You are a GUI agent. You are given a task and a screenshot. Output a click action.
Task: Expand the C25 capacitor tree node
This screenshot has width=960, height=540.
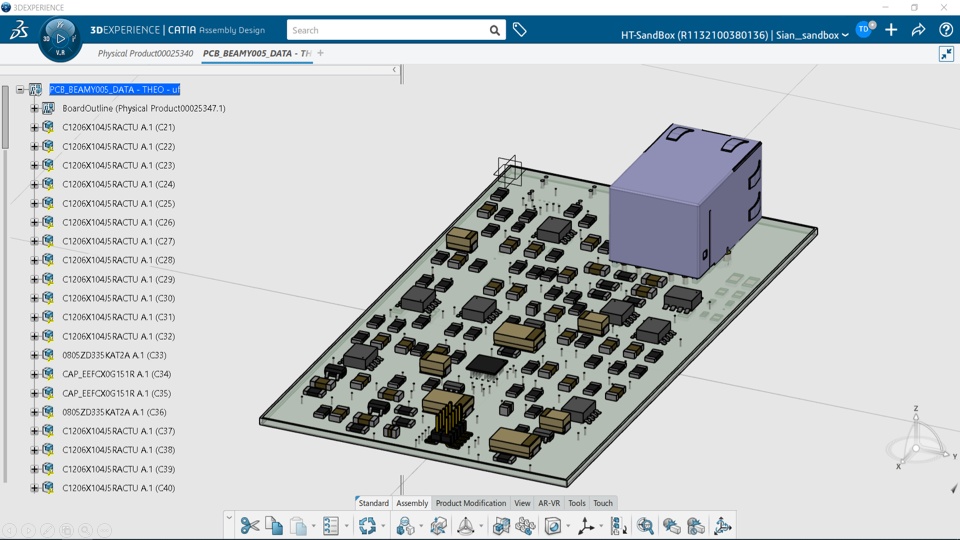pos(34,203)
